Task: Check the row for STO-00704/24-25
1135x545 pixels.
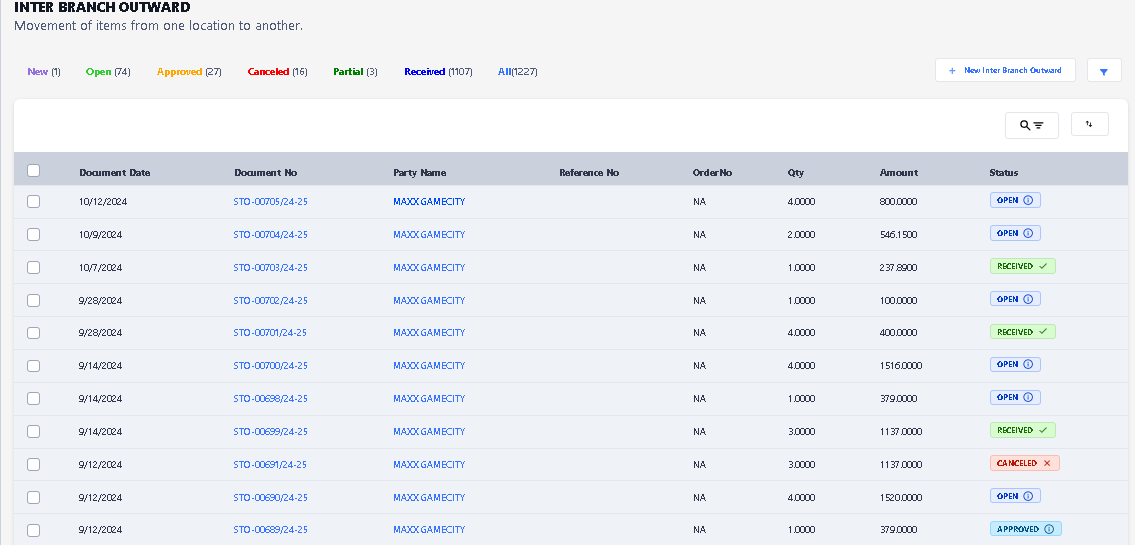Action: coord(33,234)
